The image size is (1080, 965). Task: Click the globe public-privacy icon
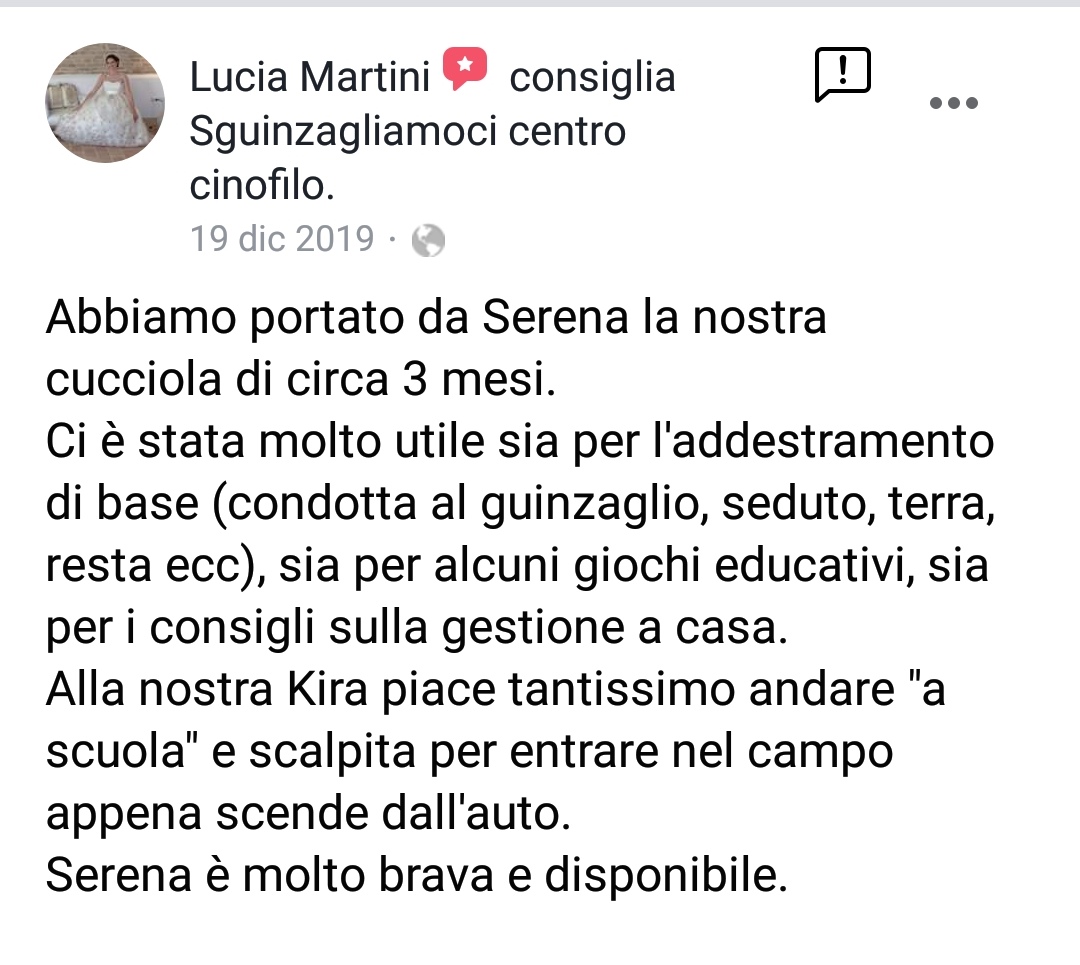(428, 240)
